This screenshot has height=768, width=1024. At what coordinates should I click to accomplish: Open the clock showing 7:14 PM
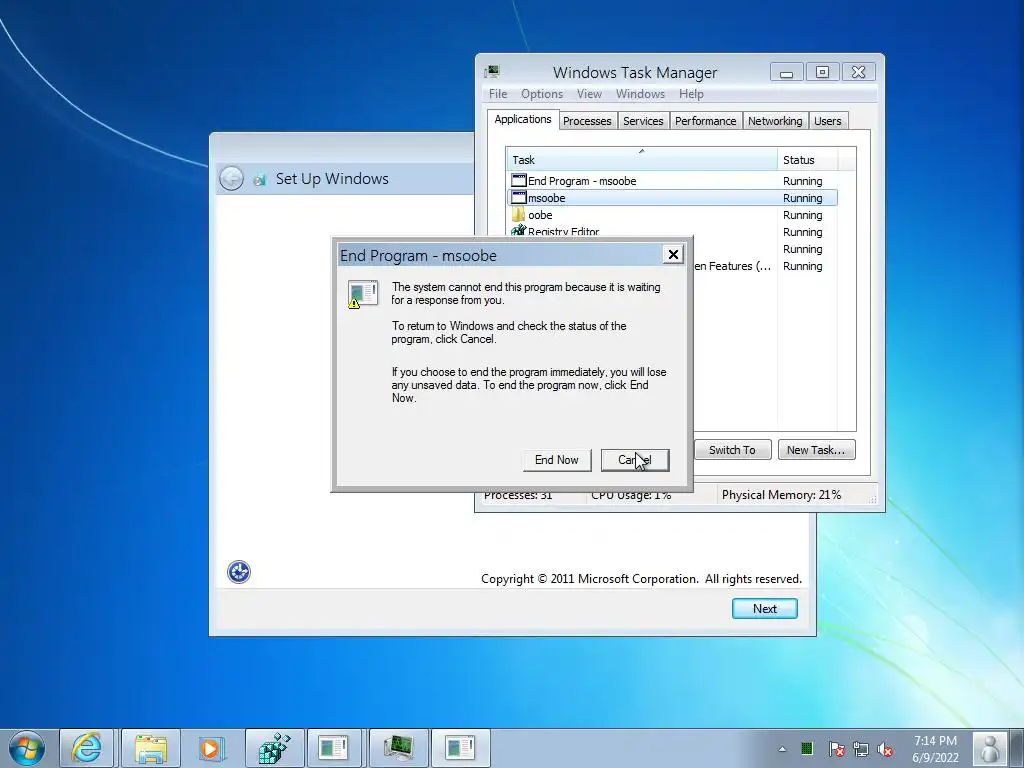(x=935, y=749)
